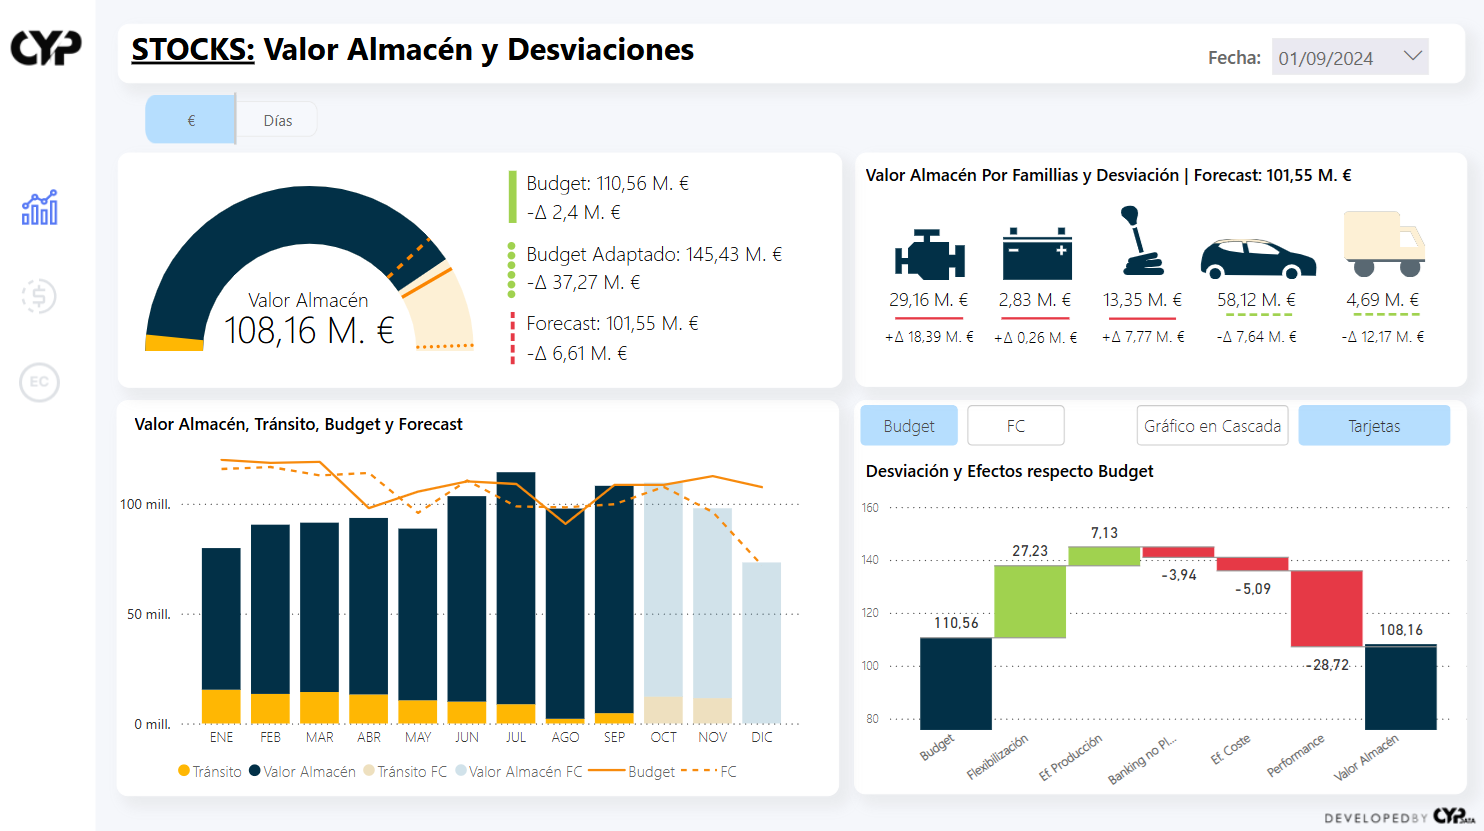Click the dollar sign sidebar icon
Screen dimensions: 1484x831
[x=39, y=296]
